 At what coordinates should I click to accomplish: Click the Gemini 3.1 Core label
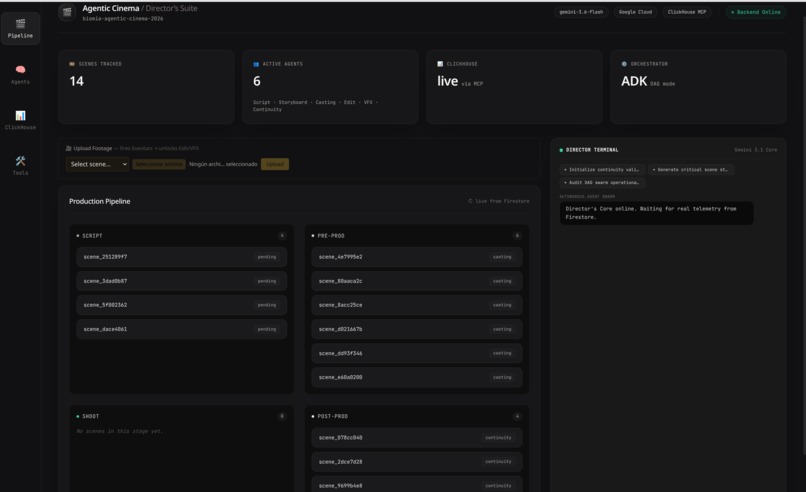click(755, 150)
